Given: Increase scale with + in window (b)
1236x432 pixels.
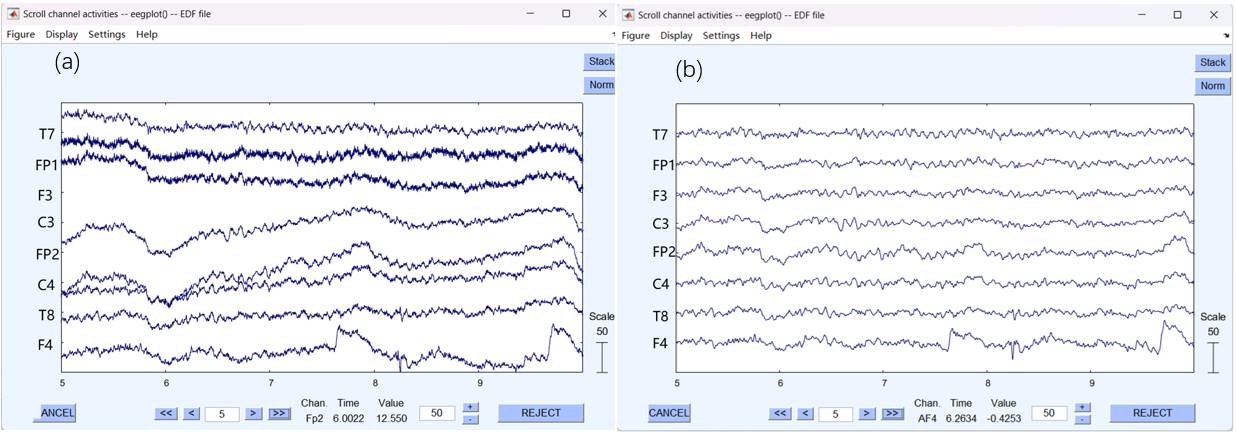Looking at the screenshot, I should pyautogui.click(x=1083, y=408).
